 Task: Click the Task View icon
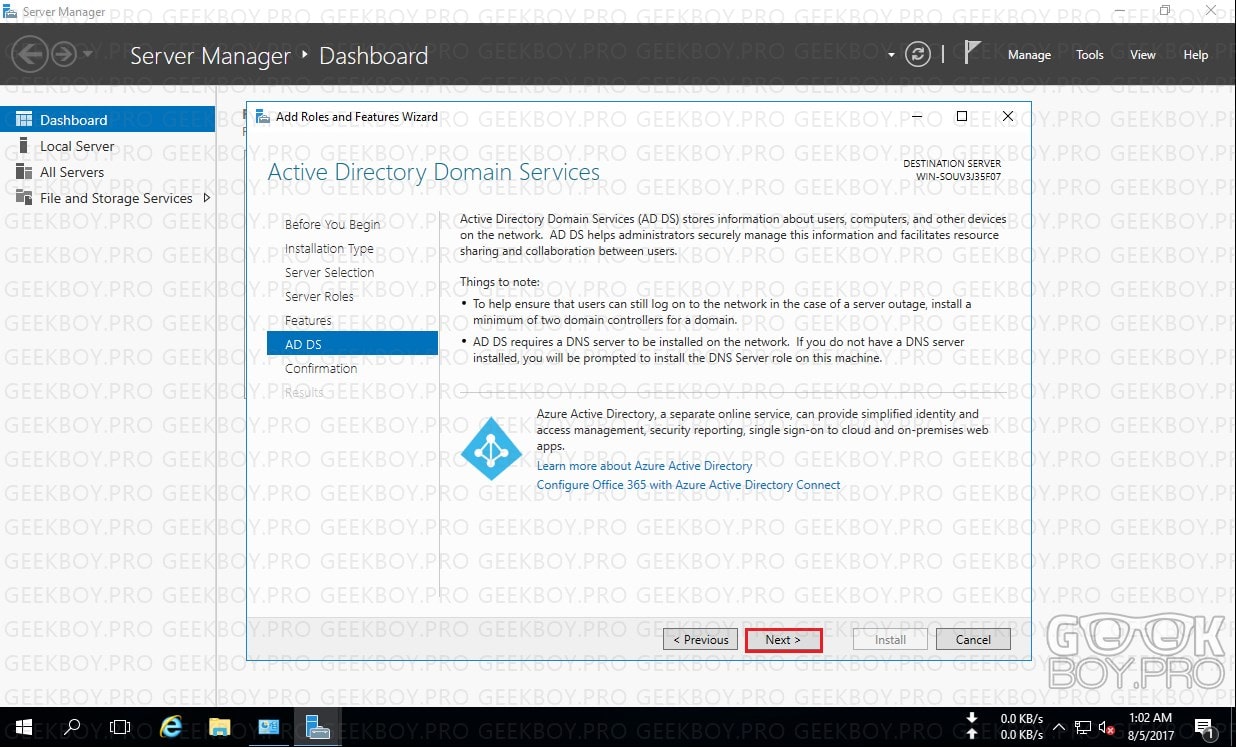(x=120, y=727)
